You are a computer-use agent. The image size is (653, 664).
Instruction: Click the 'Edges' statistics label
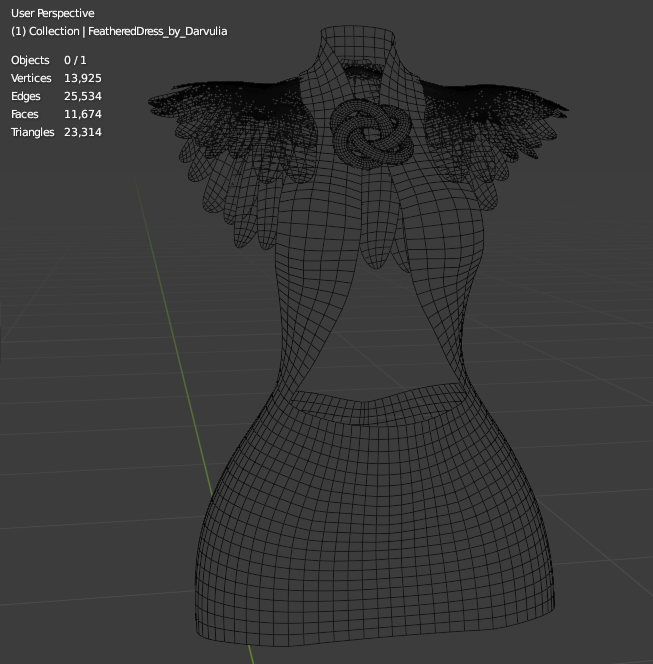[x=26, y=97]
